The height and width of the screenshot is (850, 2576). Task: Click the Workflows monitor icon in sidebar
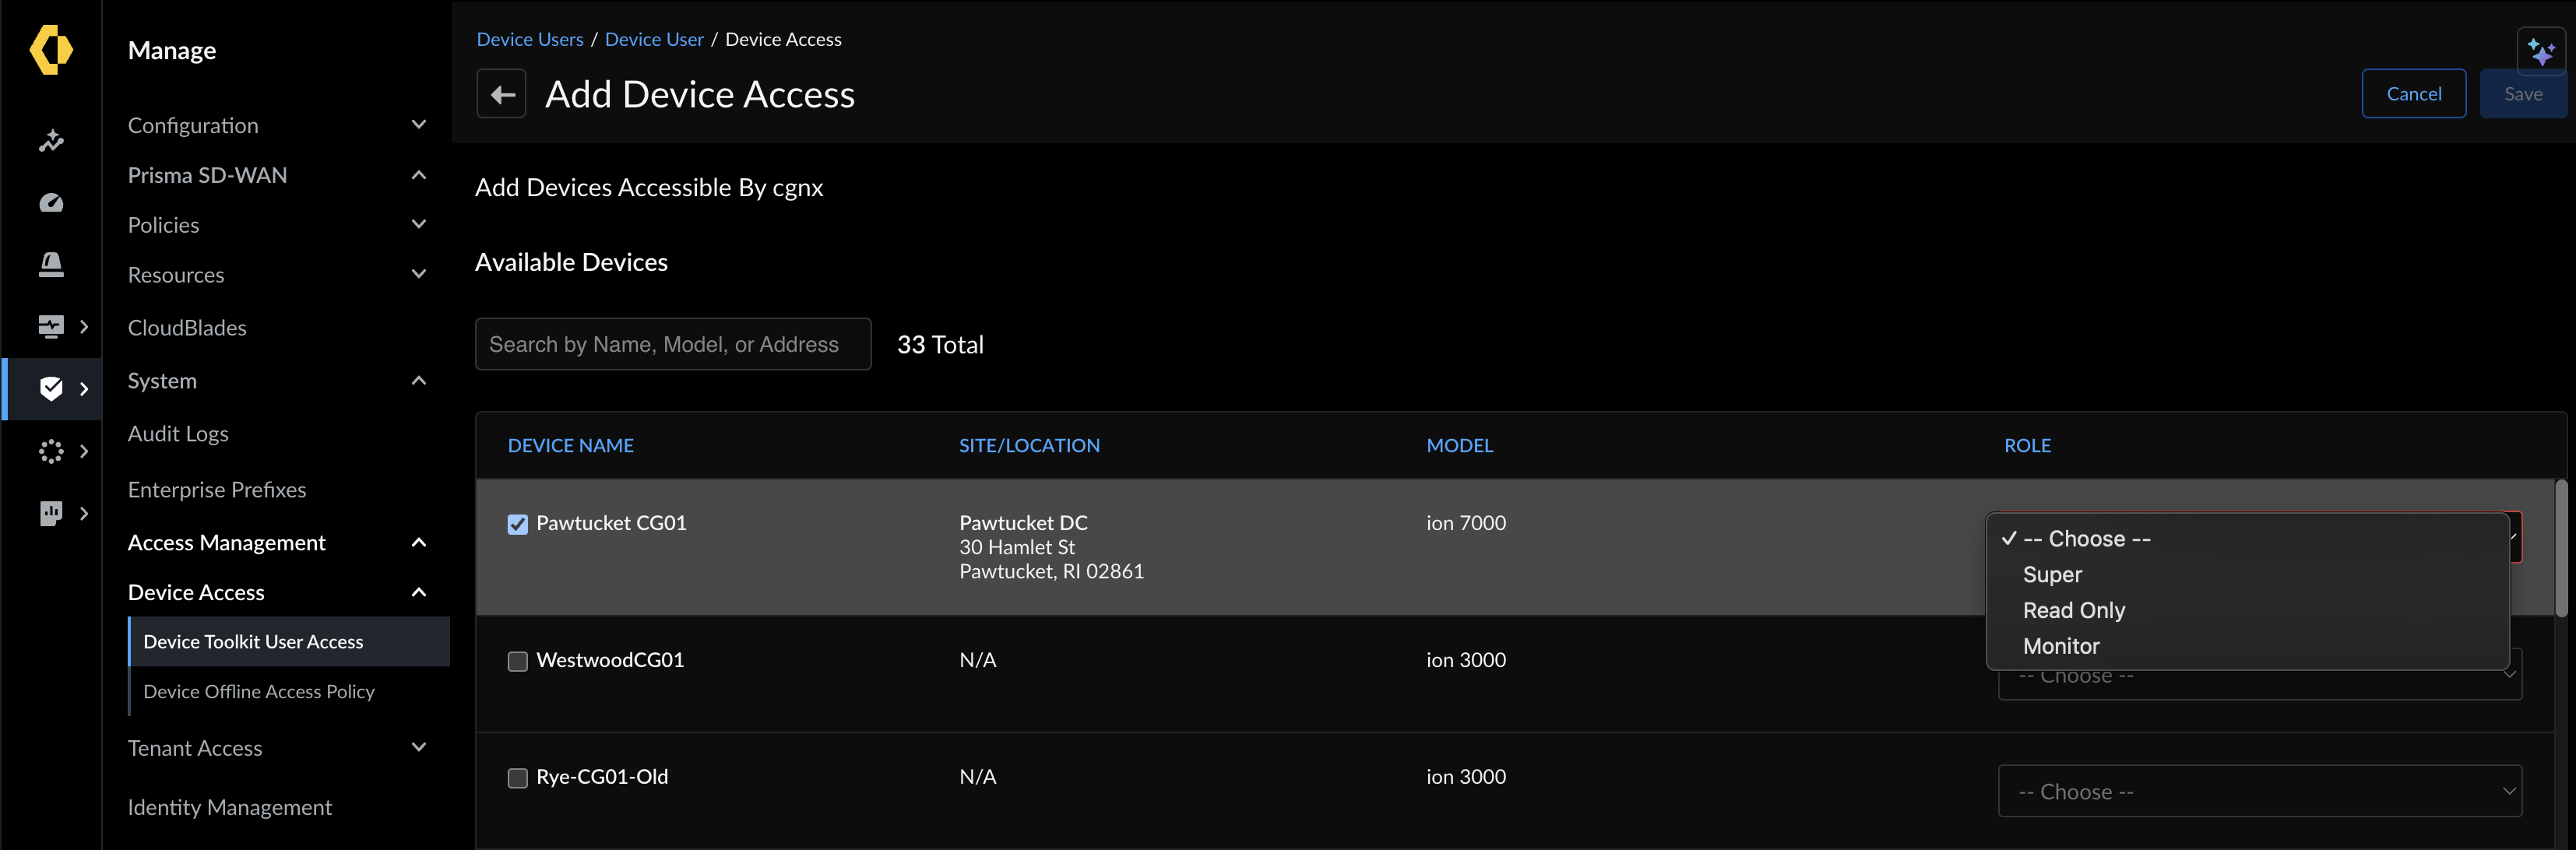click(x=50, y=326)
